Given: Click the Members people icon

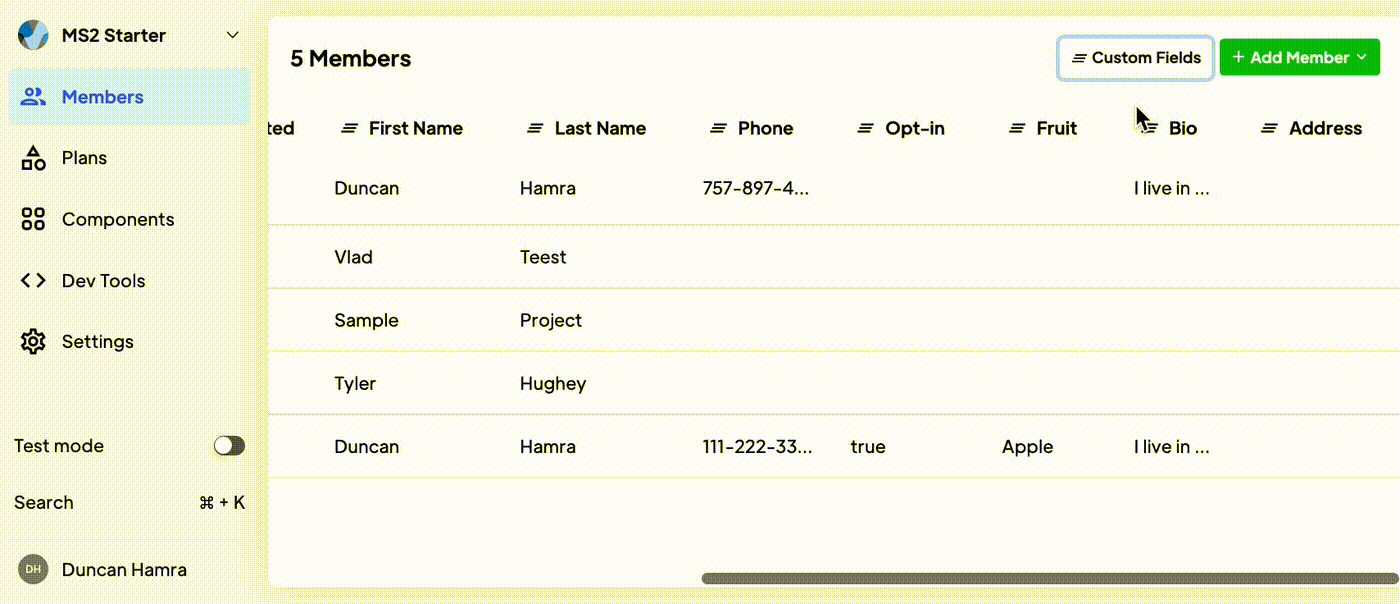Looking at the screenshot, I should (33, 97).
